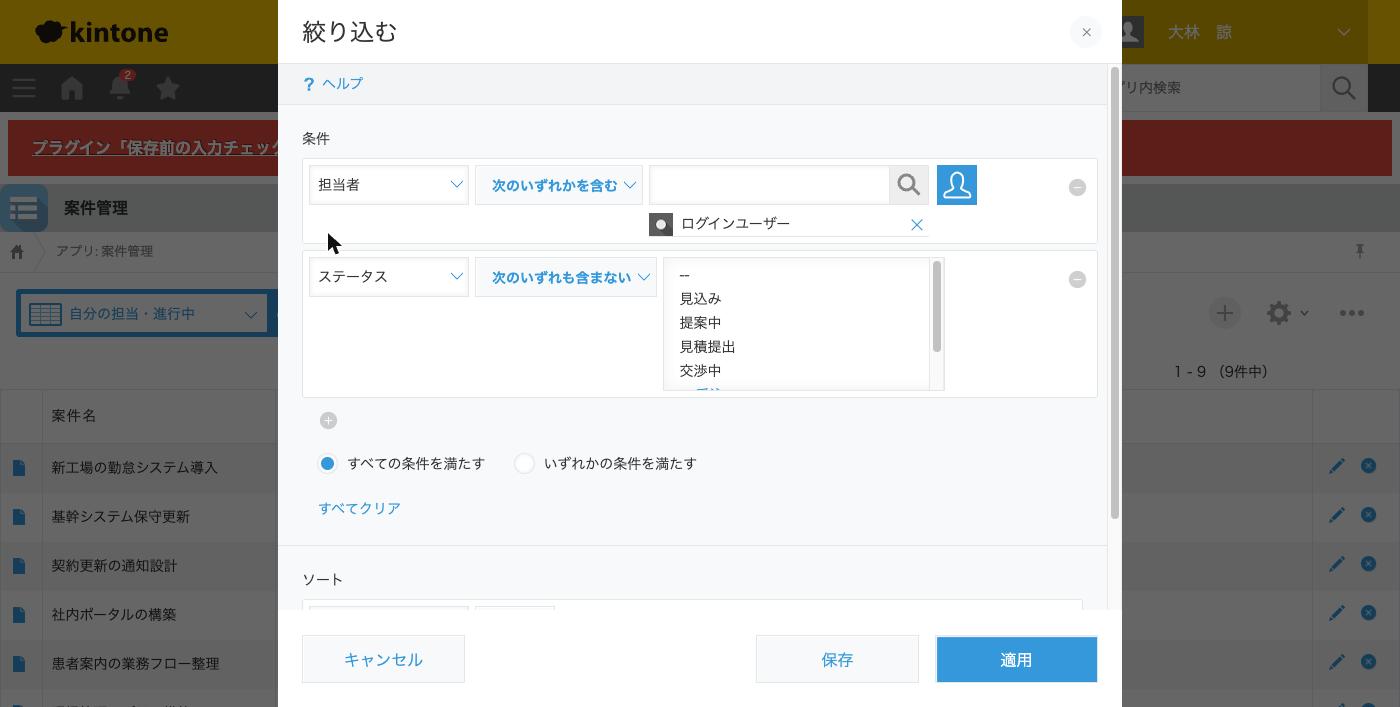Click the breadcrumb home icon

pyautogui.click(x=17, y=252)
